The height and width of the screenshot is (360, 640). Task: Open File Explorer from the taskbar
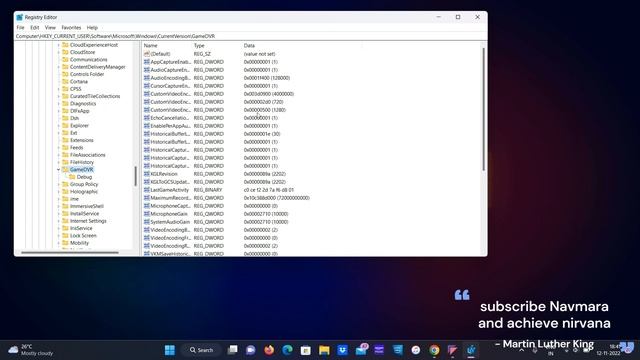pos(324,350)
